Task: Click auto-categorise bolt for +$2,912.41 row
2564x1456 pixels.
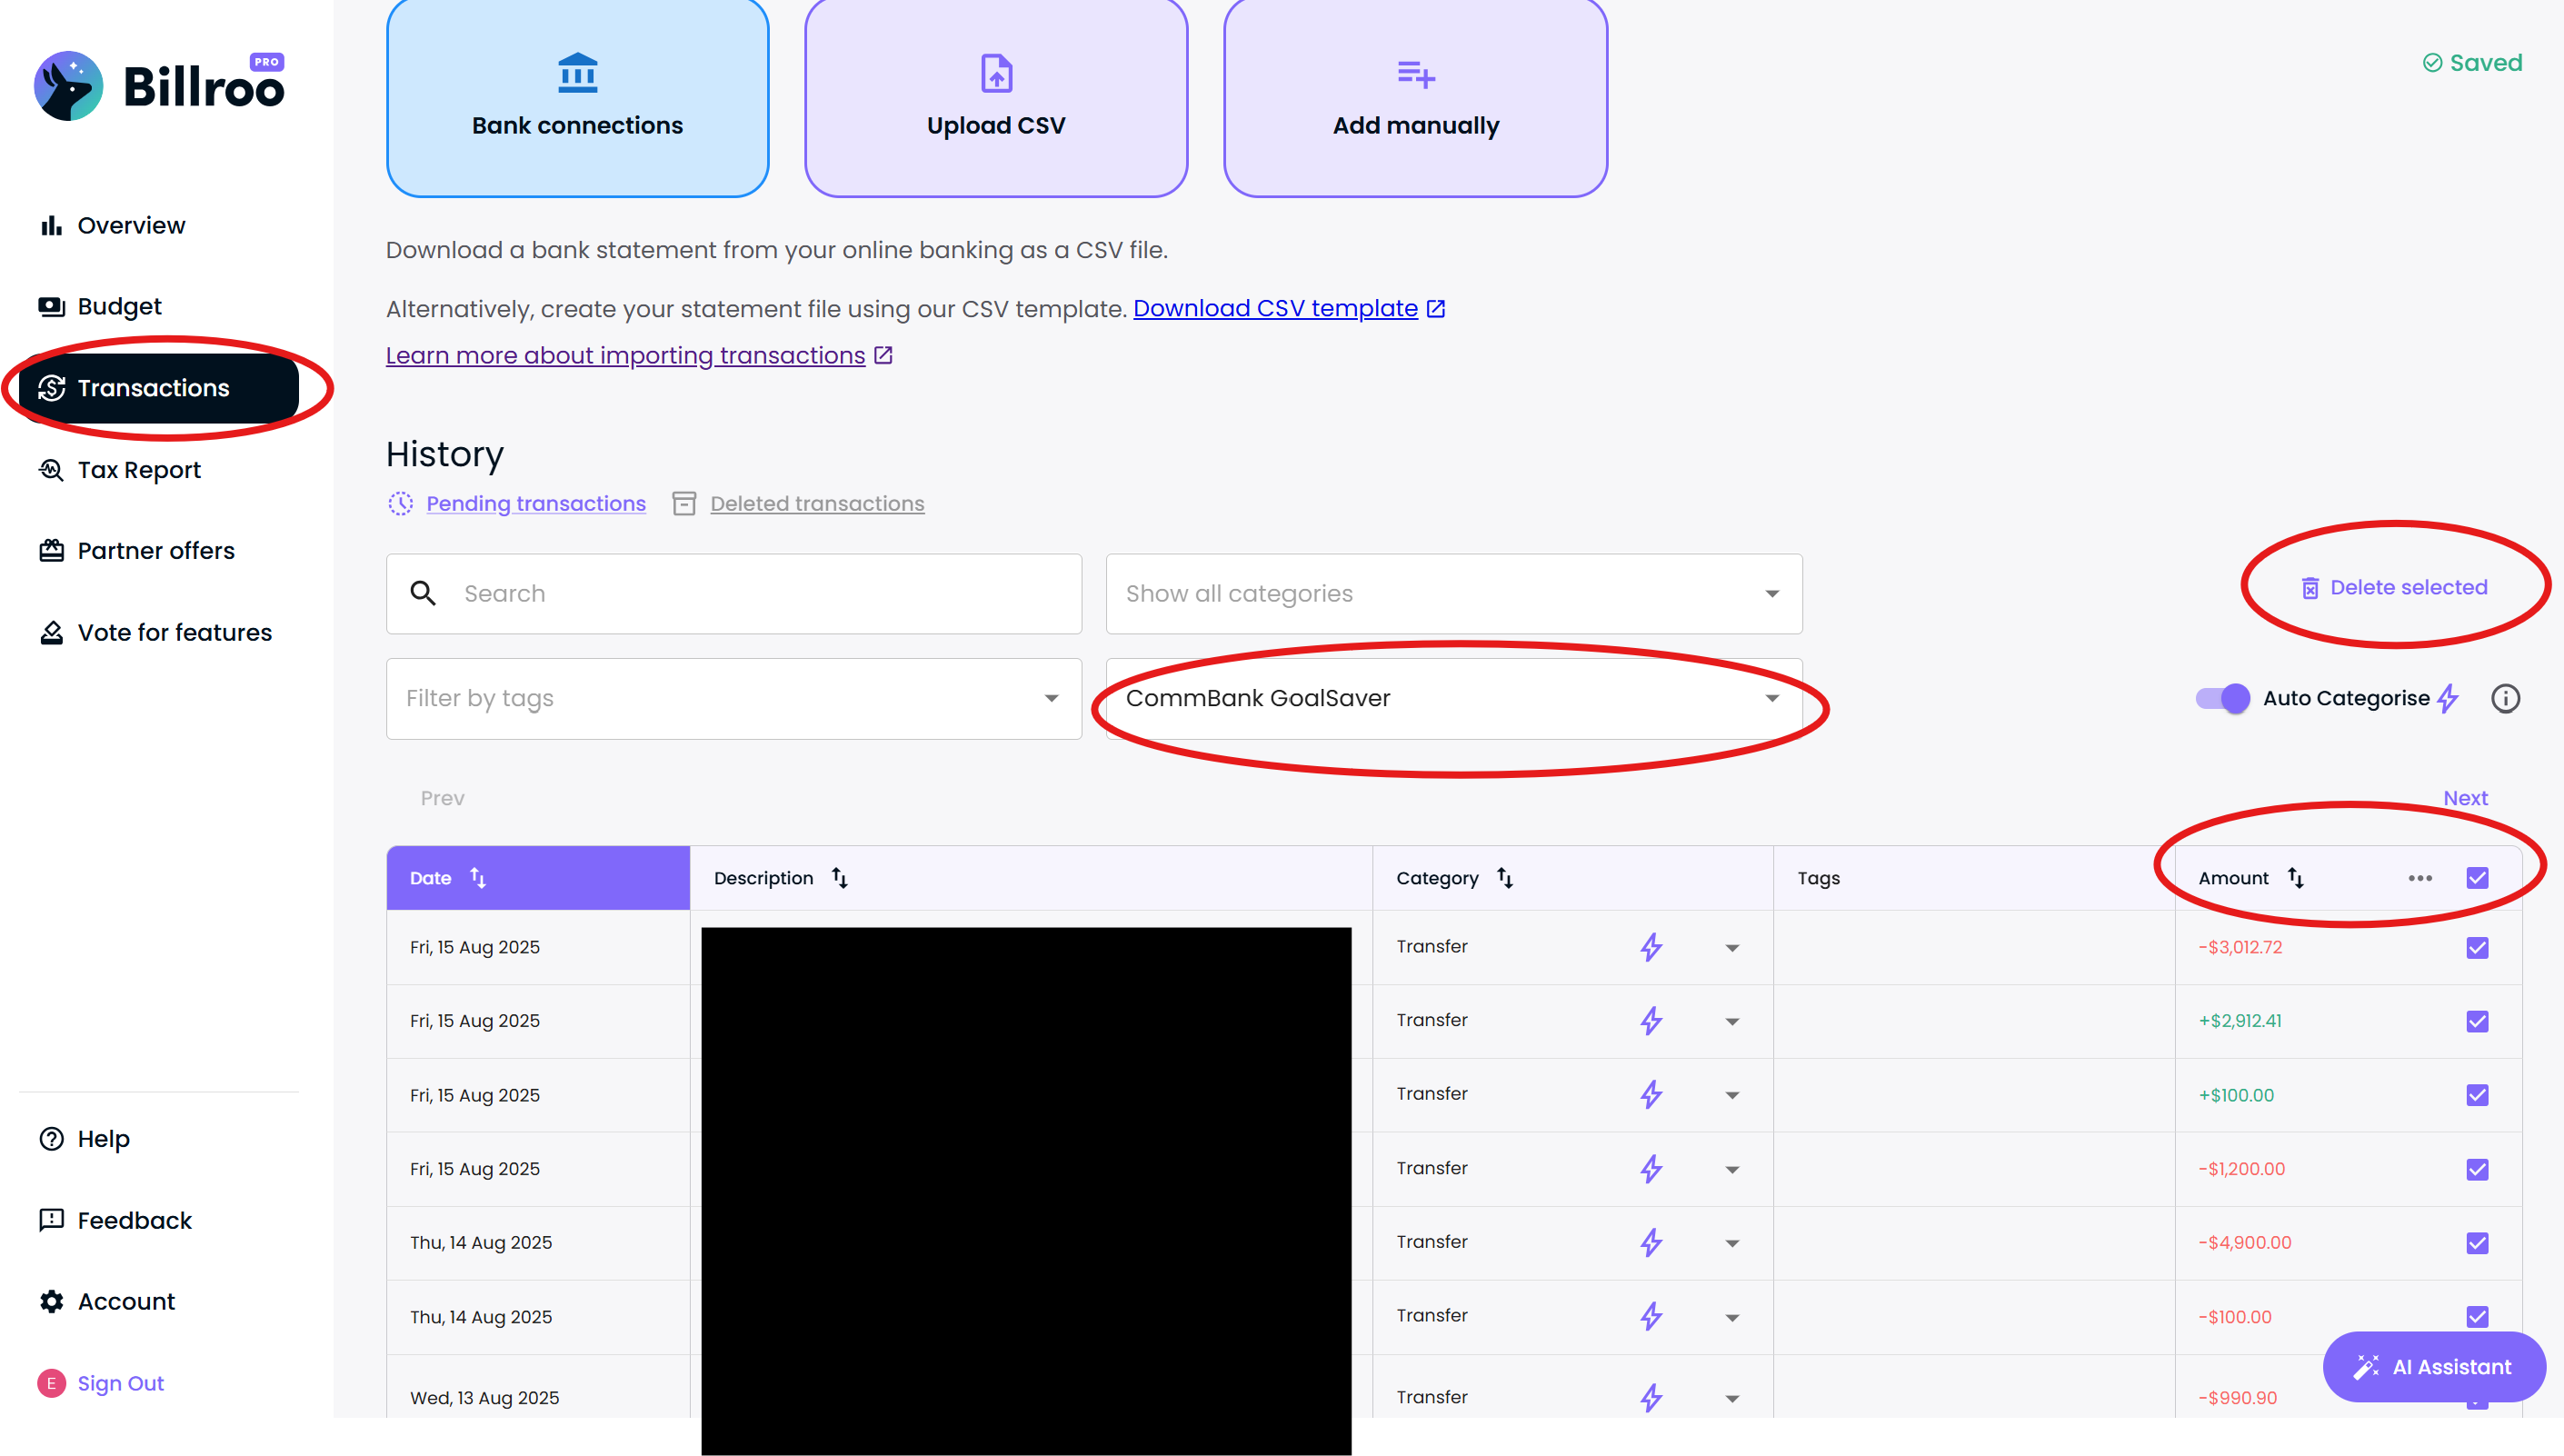Action: [1651, 1021]
